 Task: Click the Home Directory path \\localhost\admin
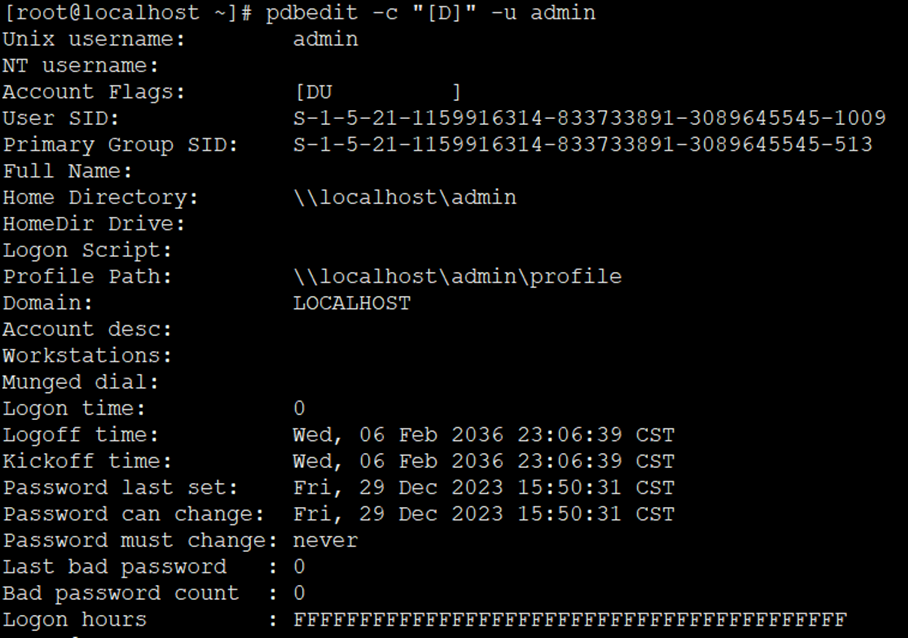(405, 197)
